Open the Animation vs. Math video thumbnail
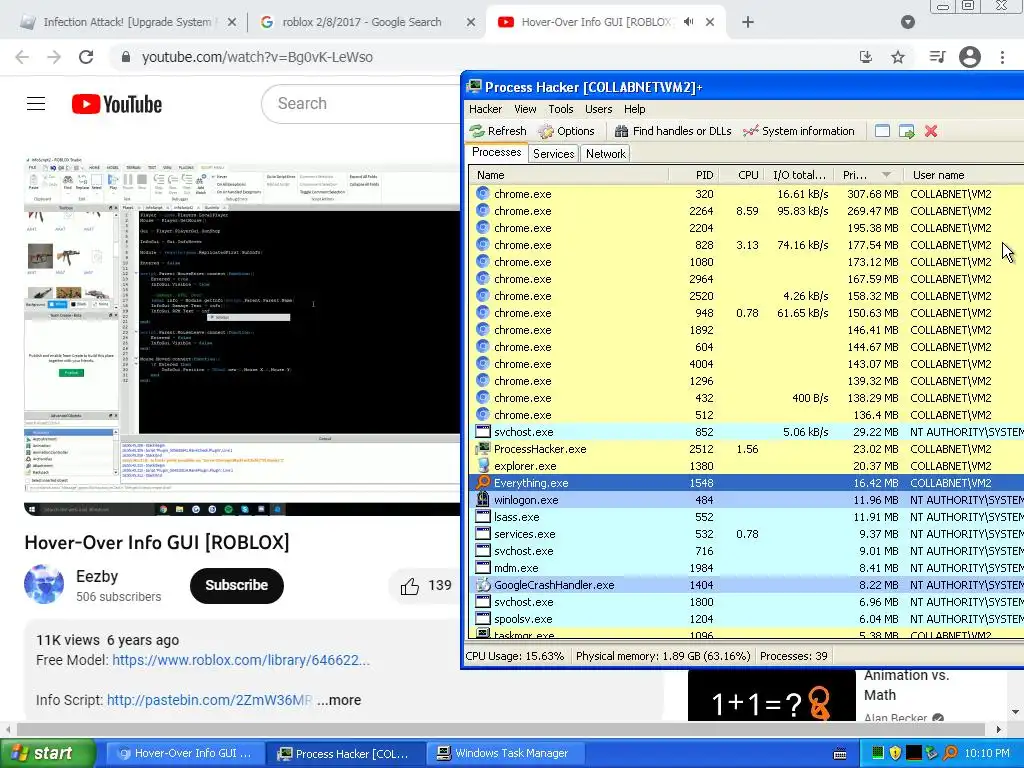 771,696
